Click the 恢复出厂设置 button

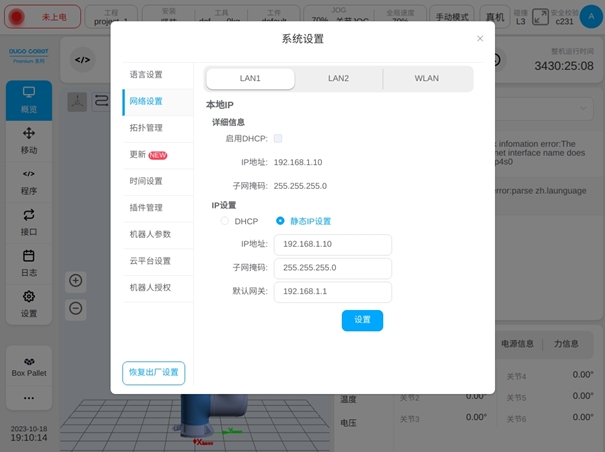(x=153, y=372)
